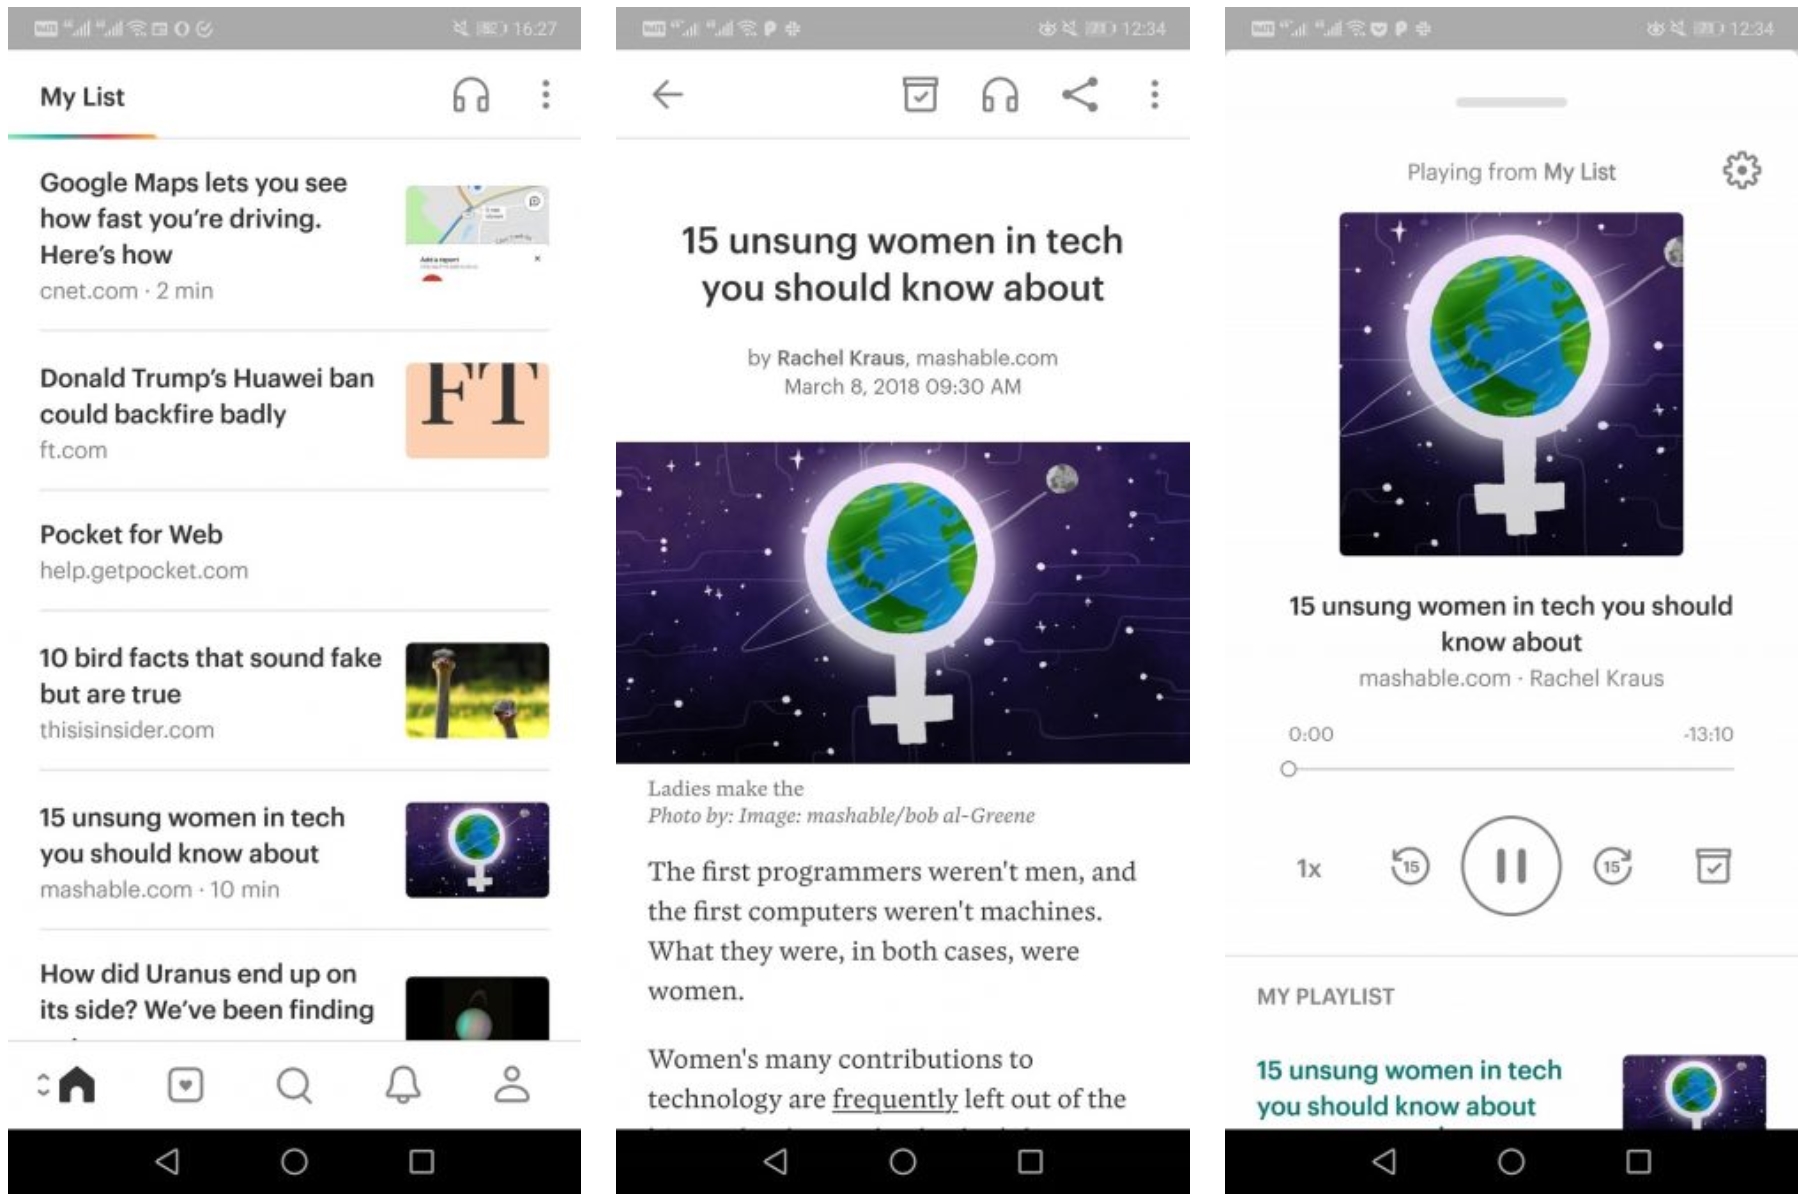Tap Android back button in My List screen
Screen dimensions: 1808x1203
[x=167, y=1161]
